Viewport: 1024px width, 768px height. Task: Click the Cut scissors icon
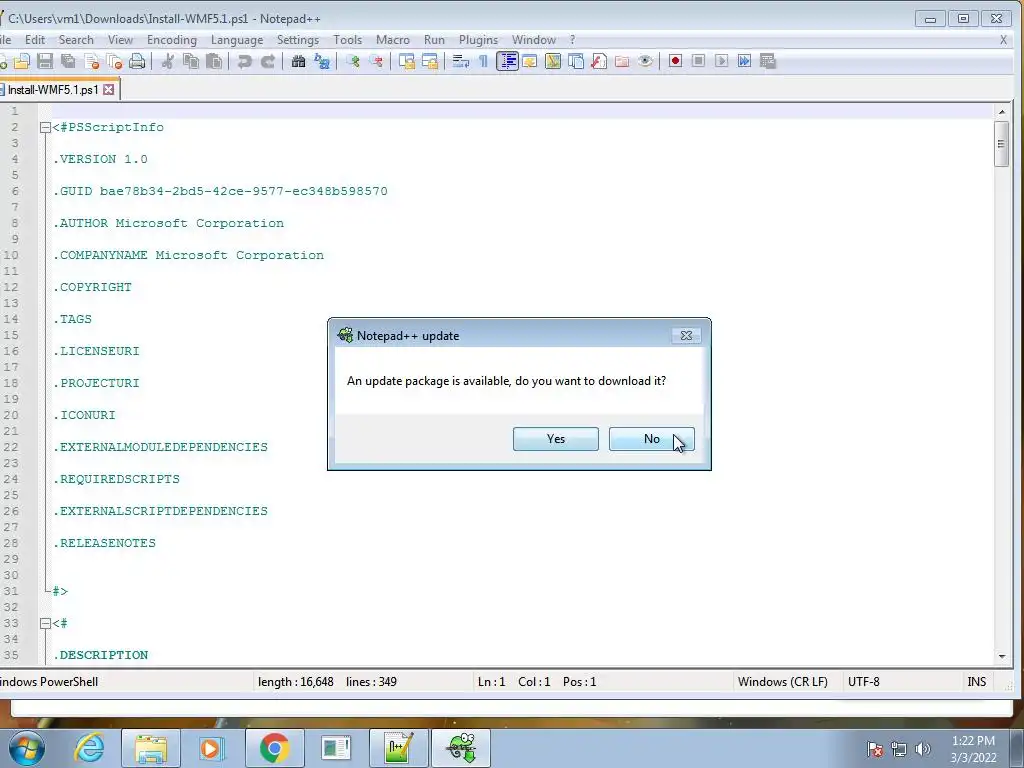168,61
